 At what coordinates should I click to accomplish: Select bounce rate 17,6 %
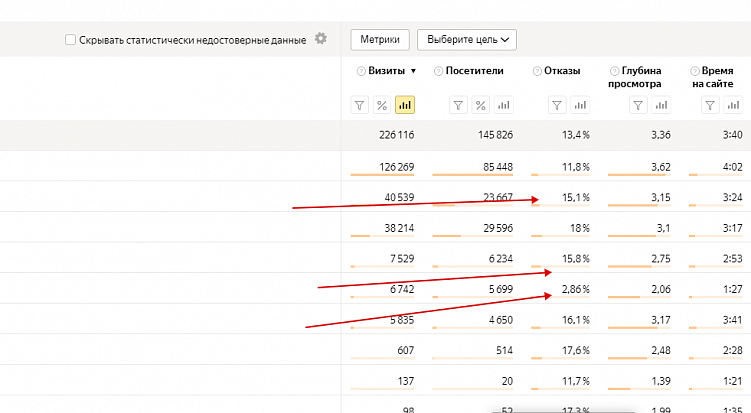pos(576,351)
